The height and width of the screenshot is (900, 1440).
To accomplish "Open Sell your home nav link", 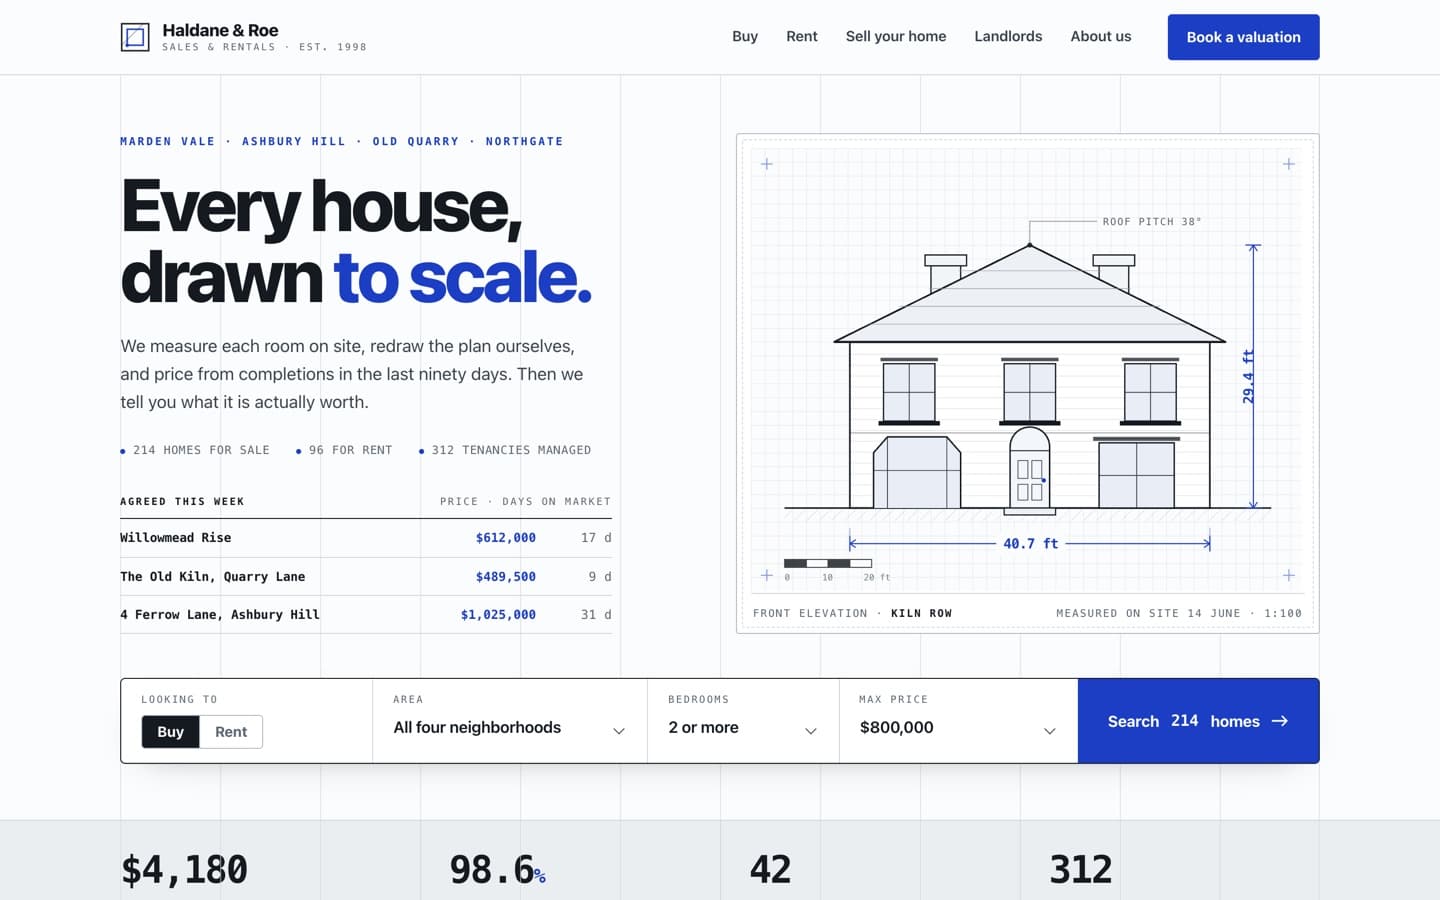I will click(896, 36).
